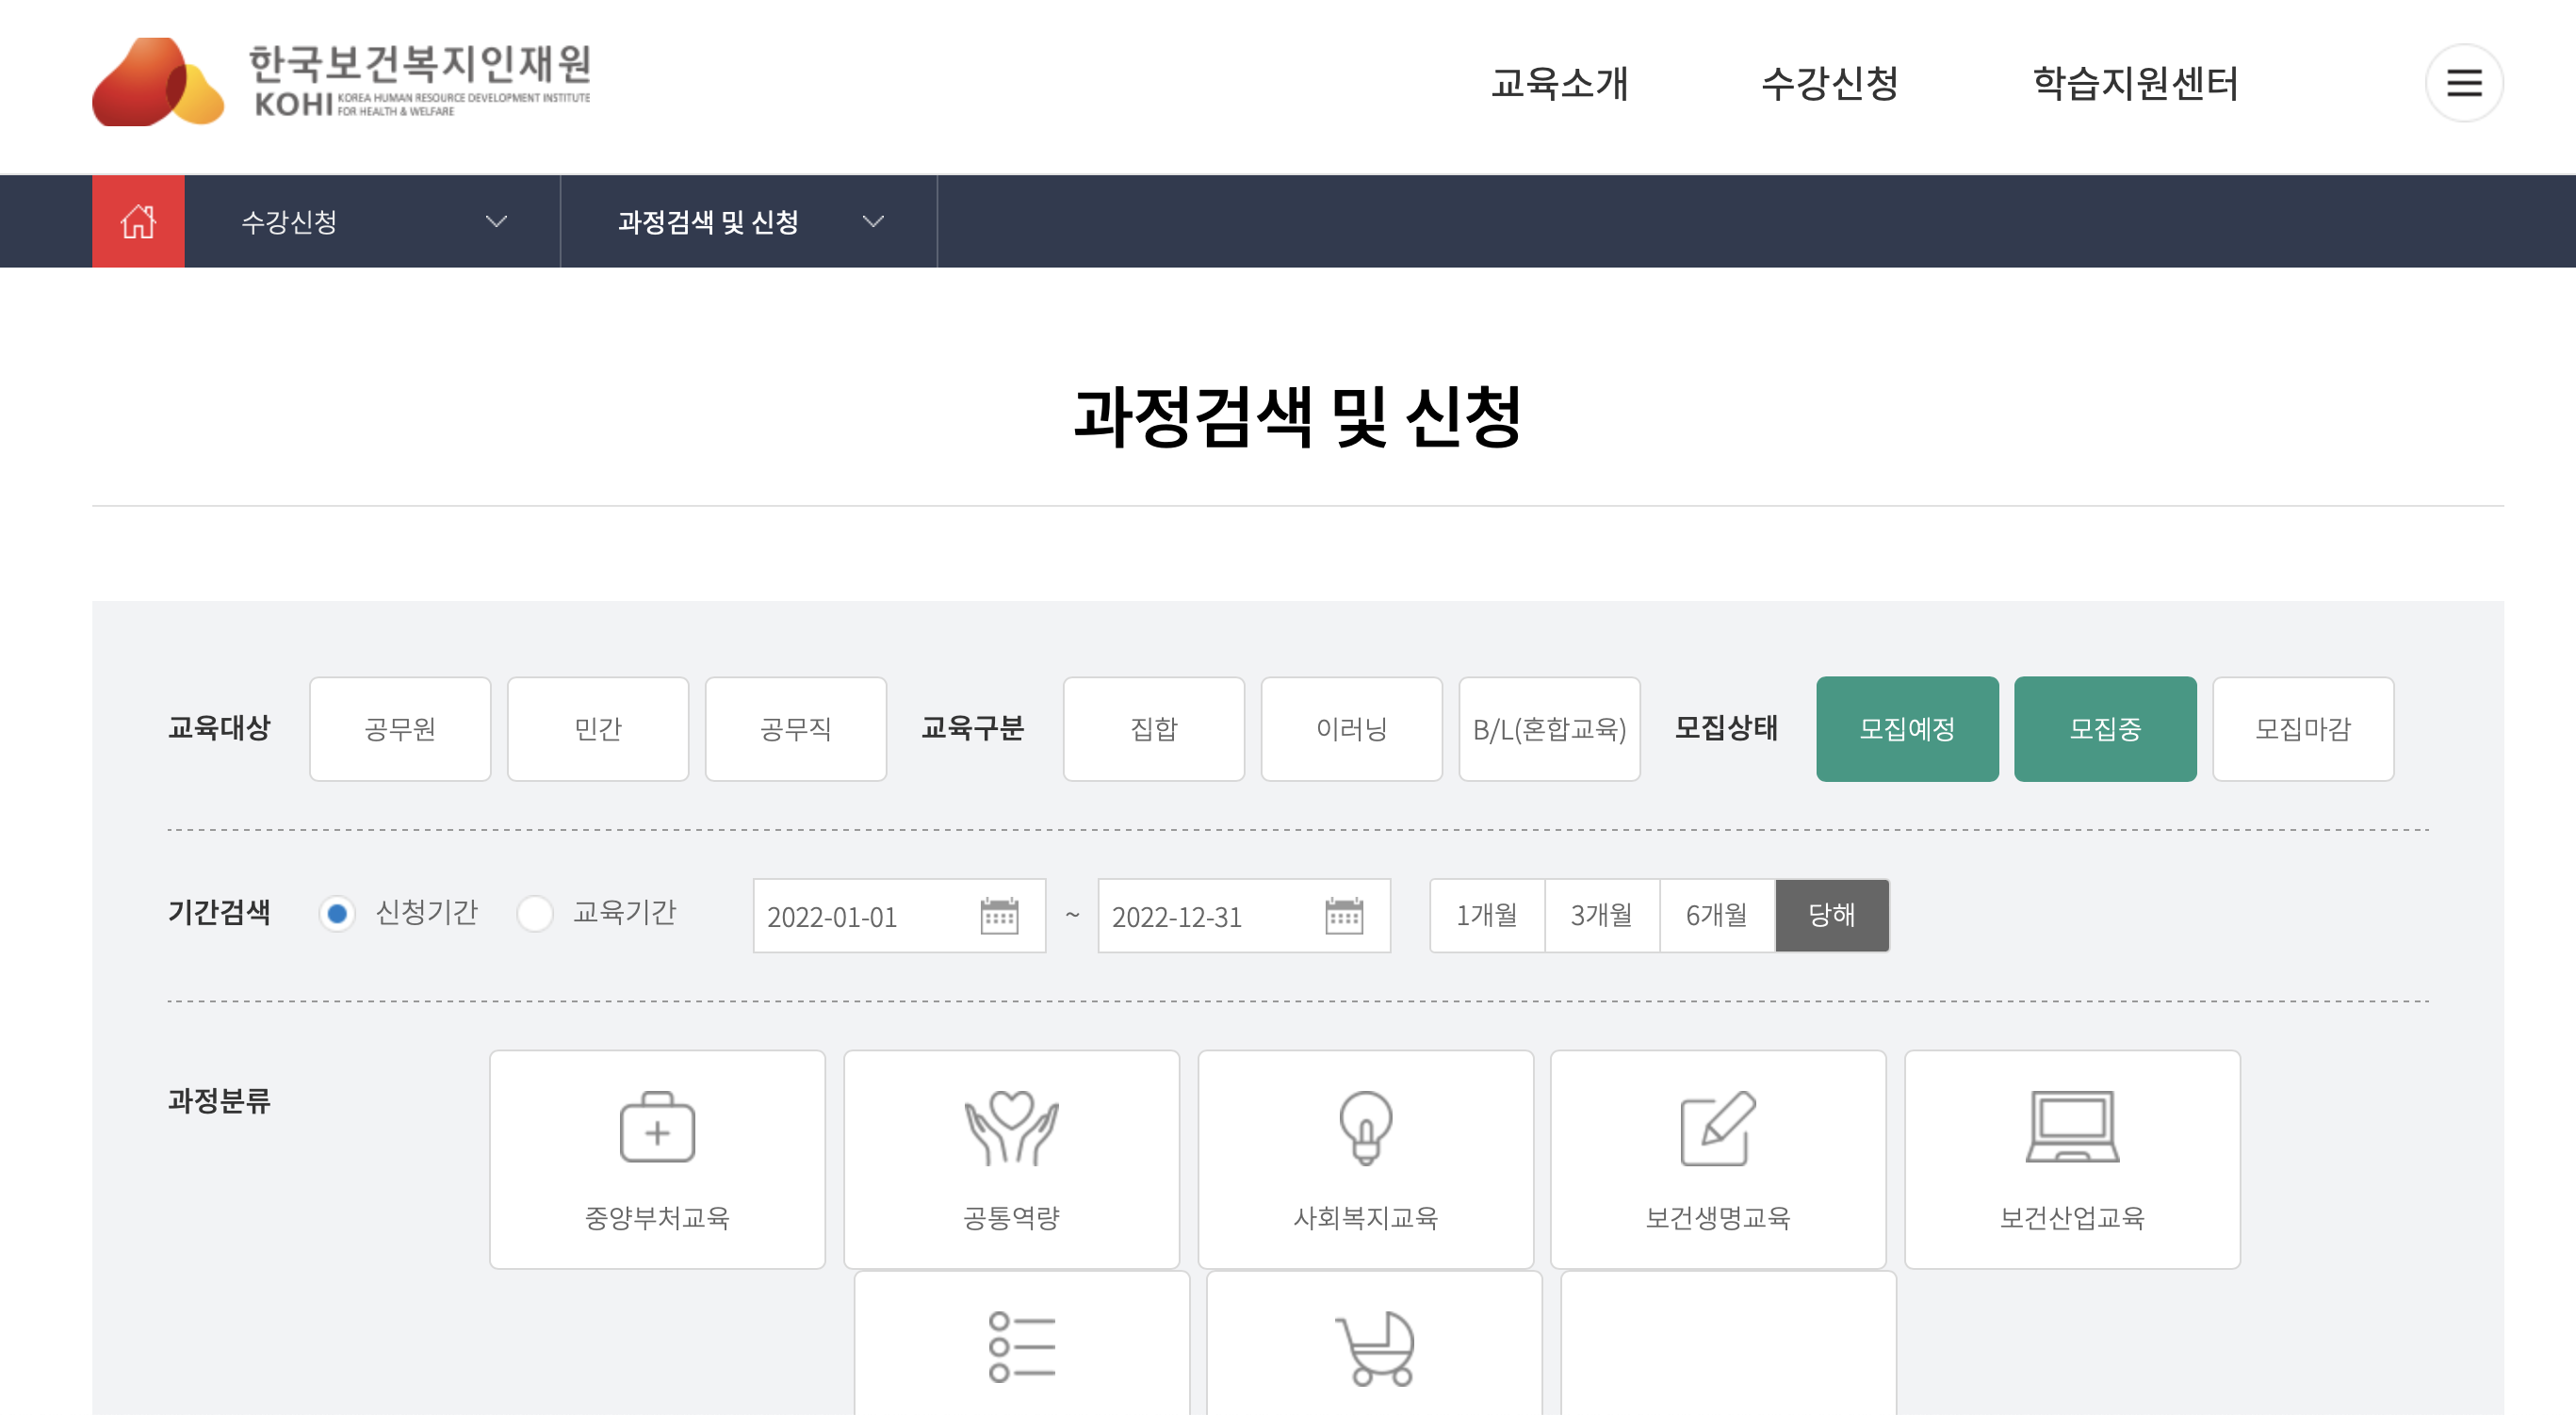Click the red home icon

click(x=138, y=221)
